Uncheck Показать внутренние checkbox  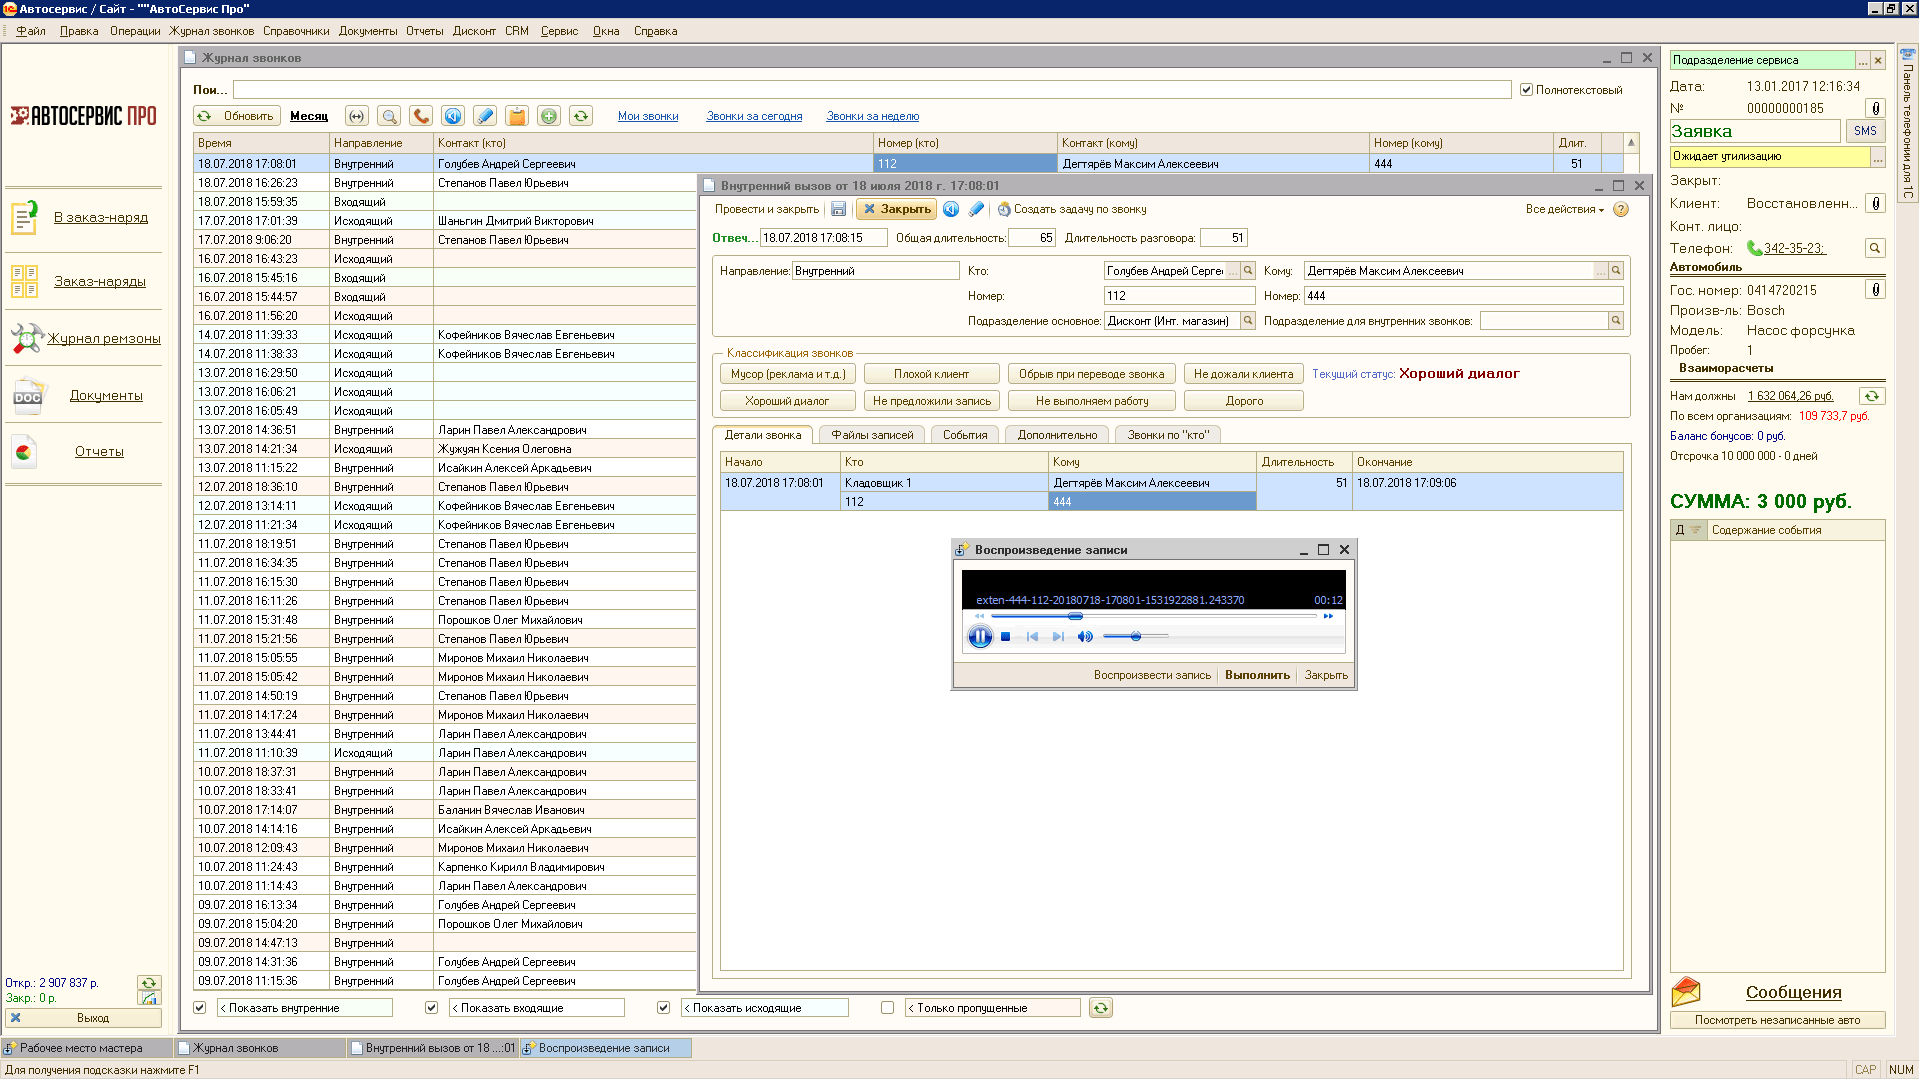tap(200, 1008)
